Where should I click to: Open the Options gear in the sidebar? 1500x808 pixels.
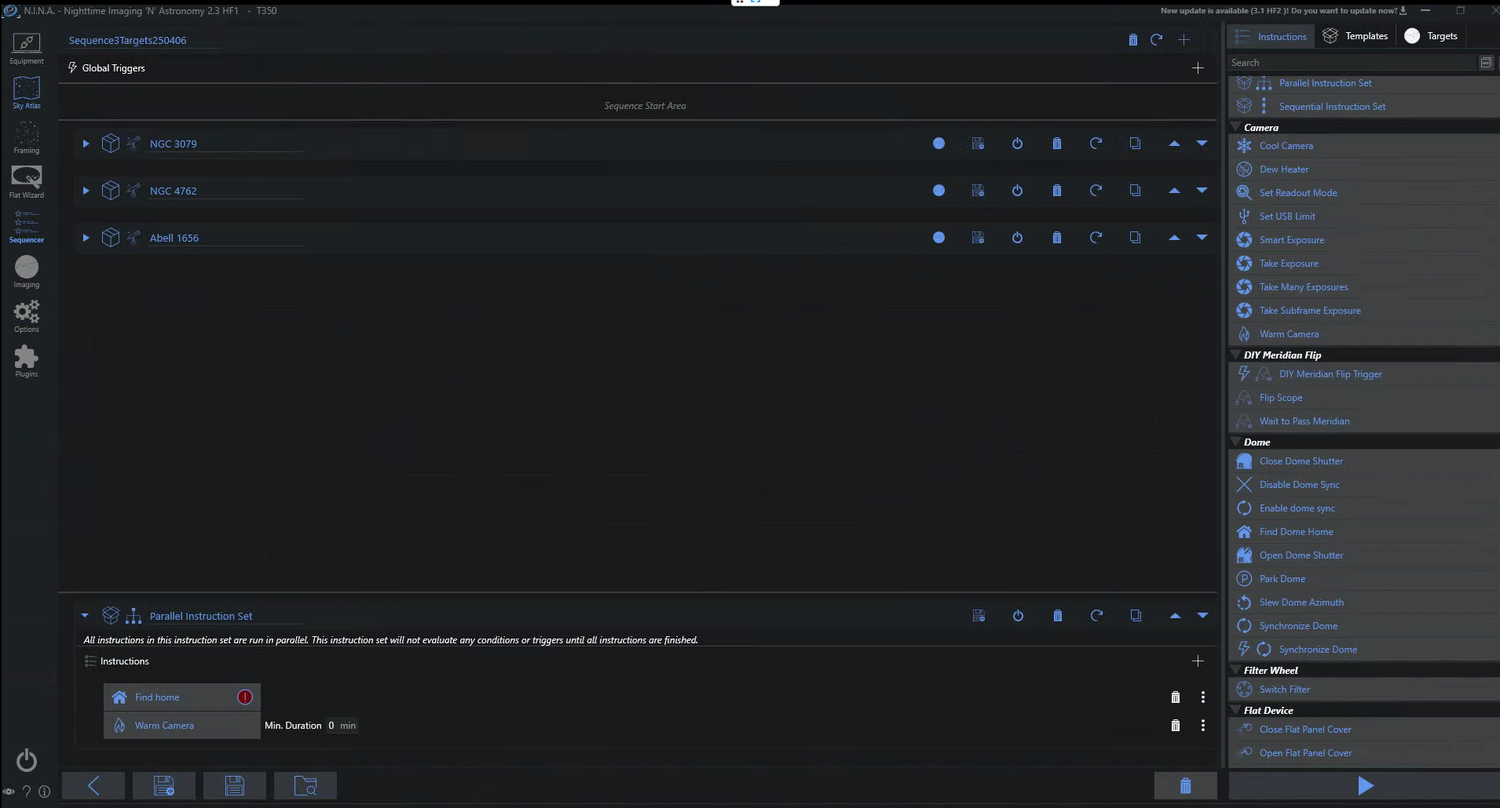click(26, 316)
